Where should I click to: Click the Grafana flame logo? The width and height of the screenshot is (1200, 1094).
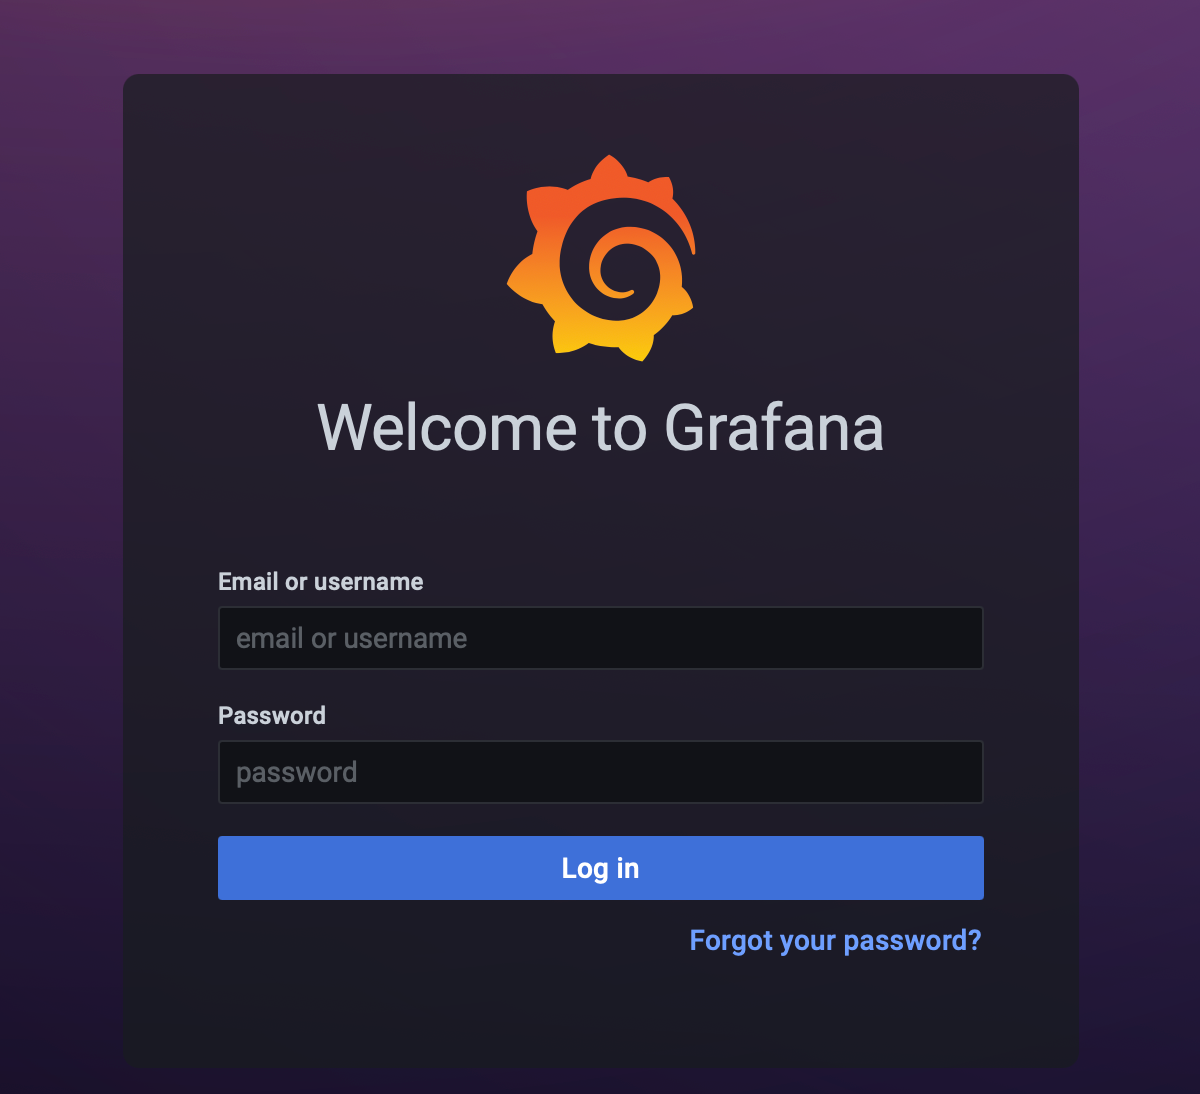(x=601, y=258)
